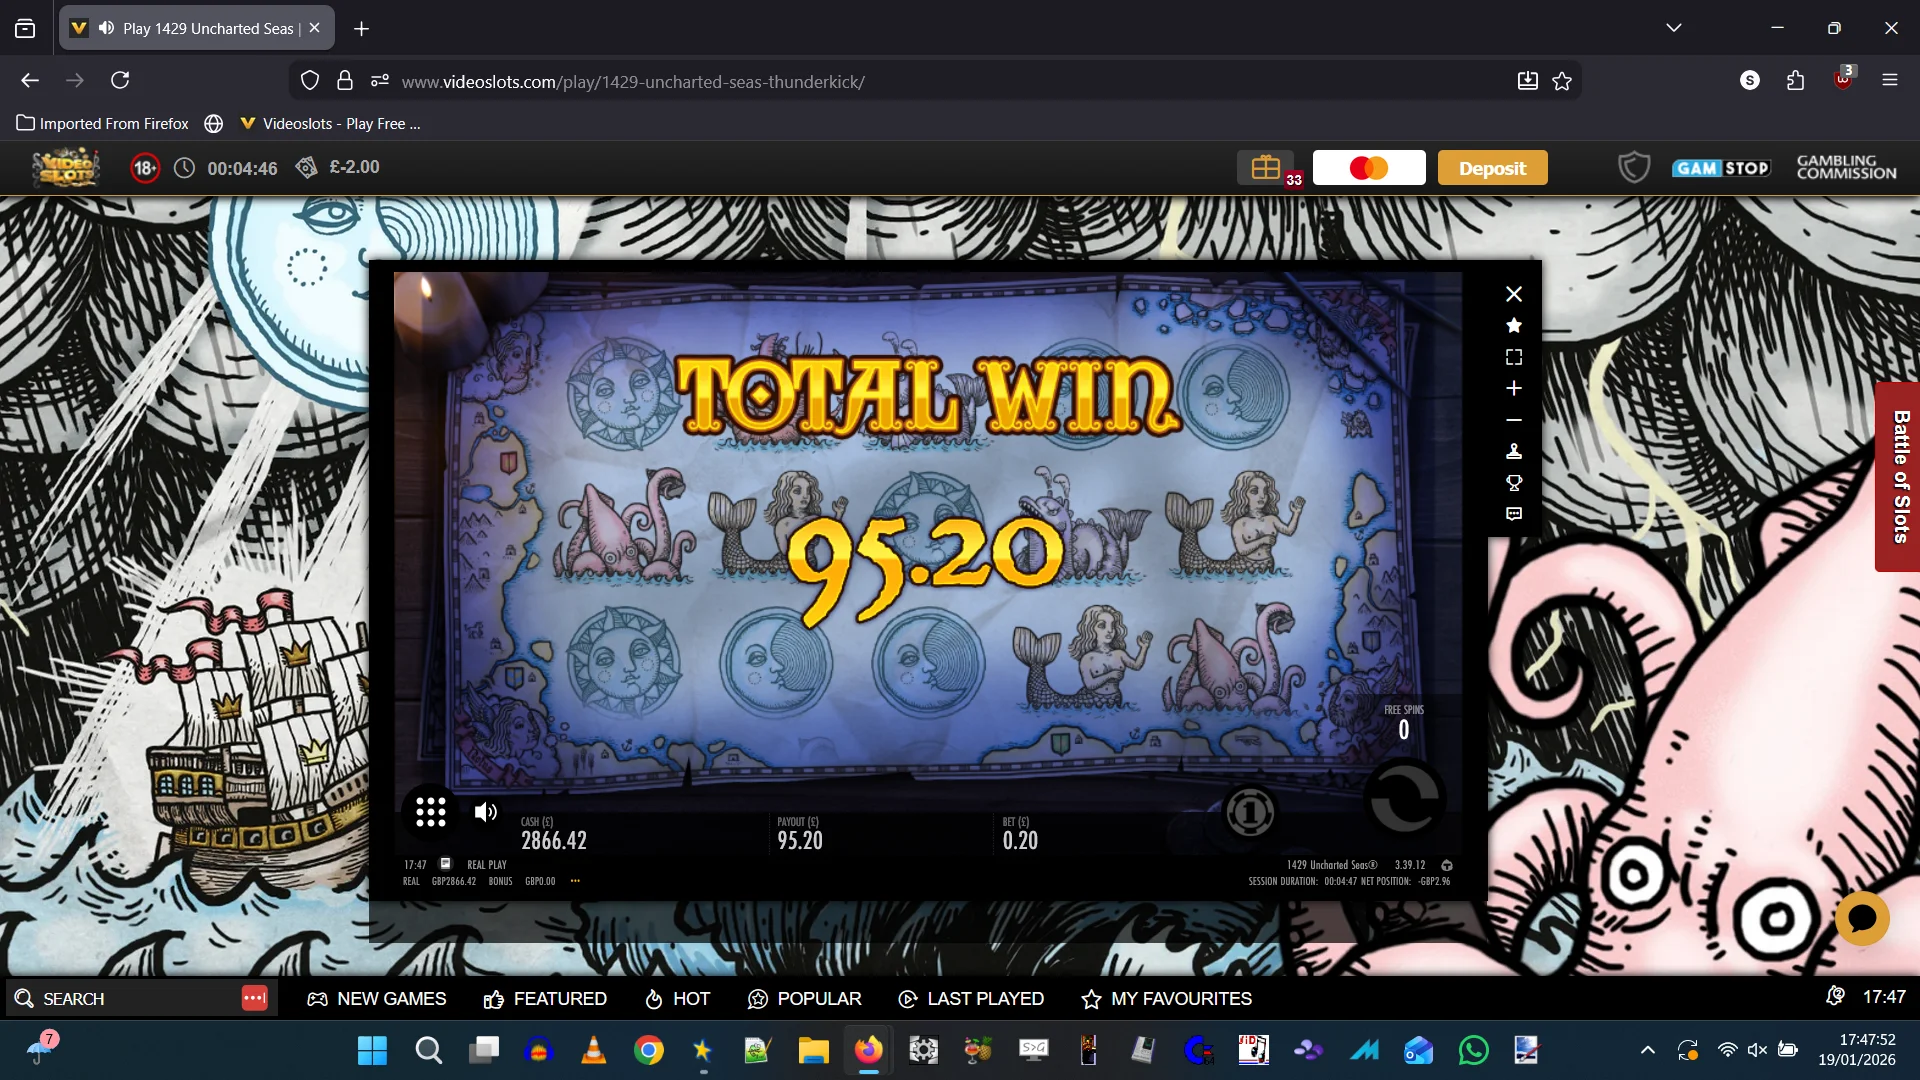Show hidden system tray icons
This screenshot has height=1080, width=1920.
tap(1647, 1050)
